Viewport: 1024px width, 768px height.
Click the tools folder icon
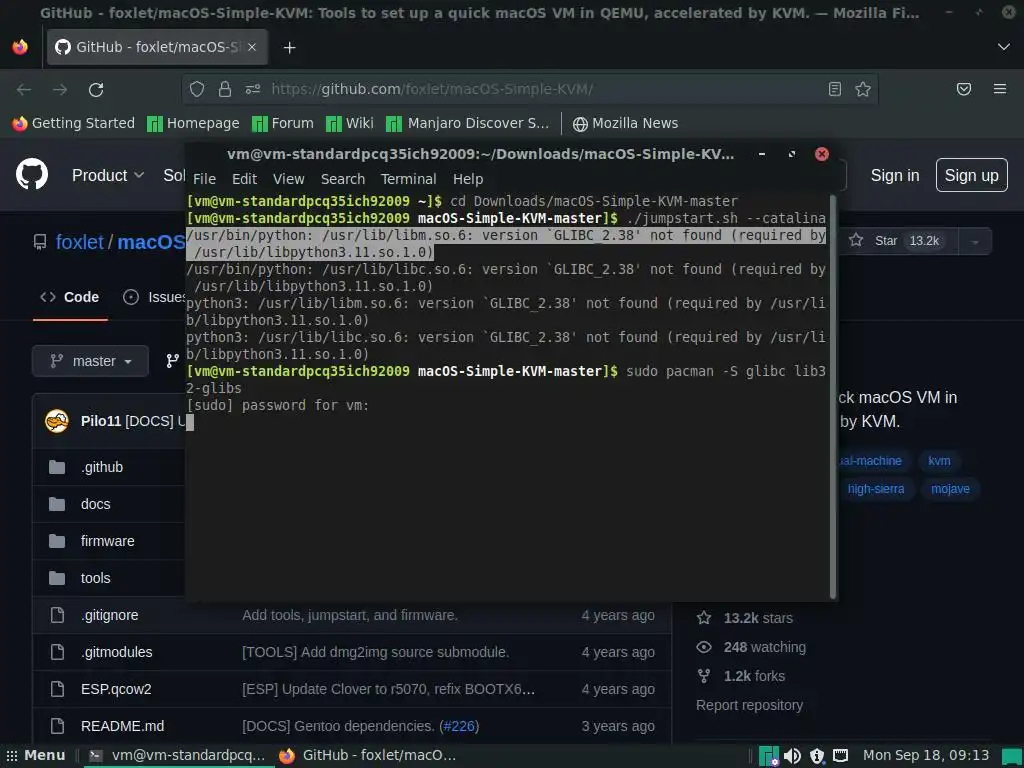click(x=57, y=578)
